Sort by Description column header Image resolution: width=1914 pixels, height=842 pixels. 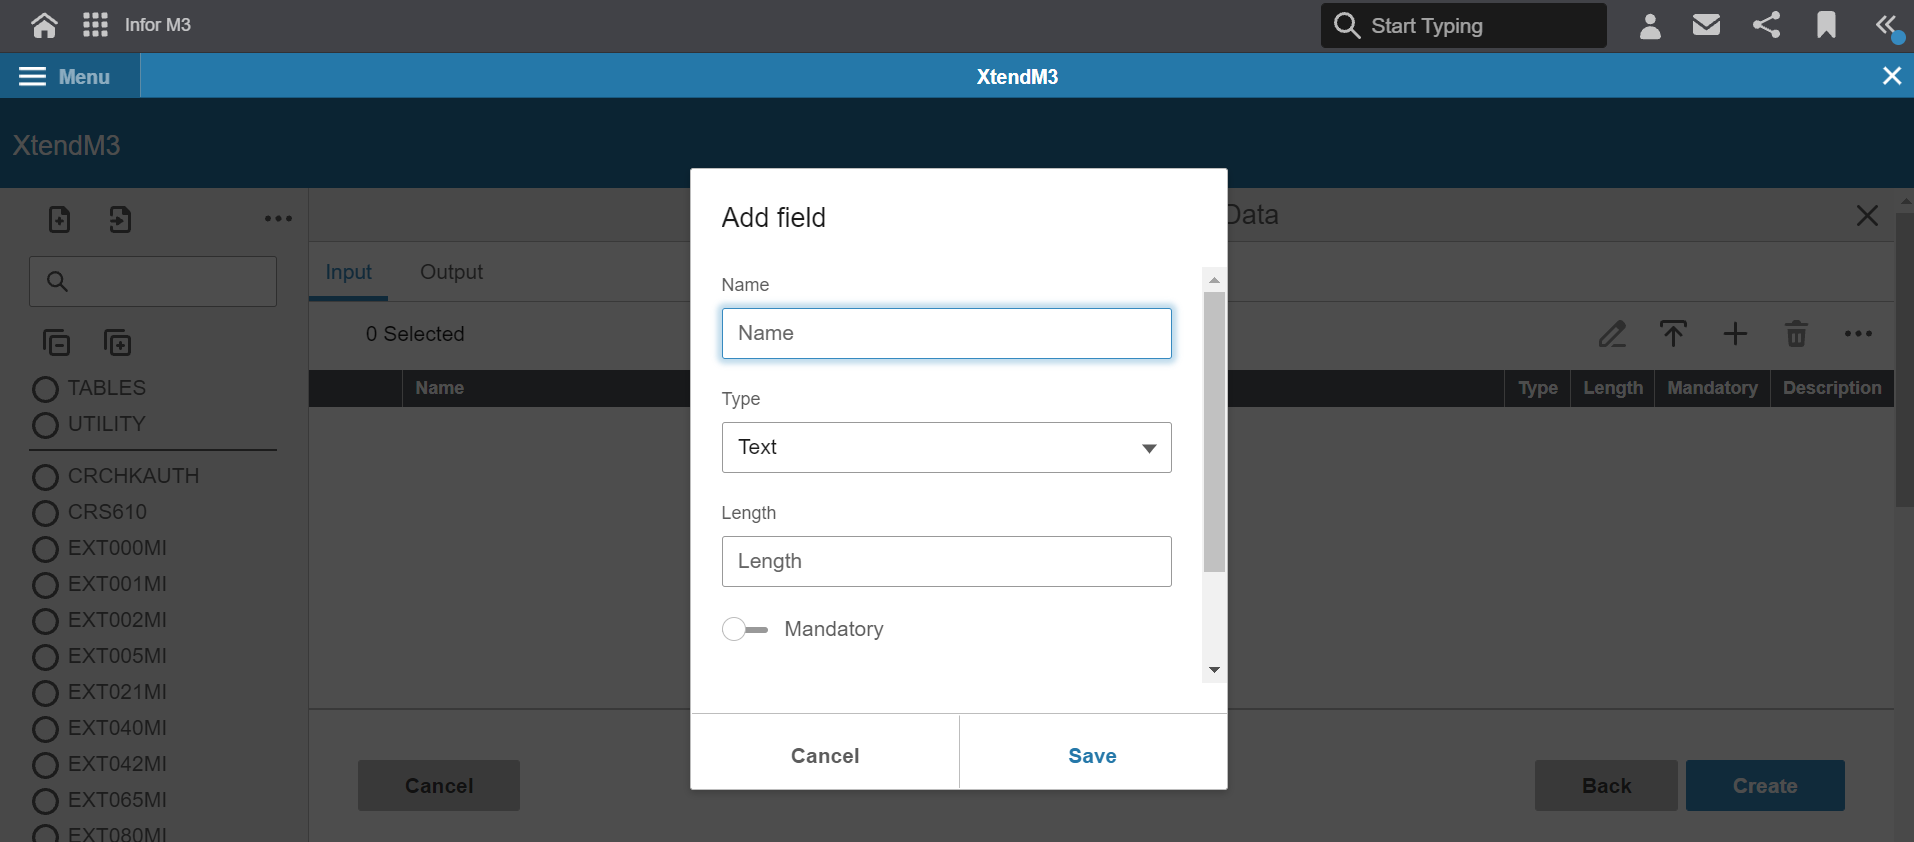point(1832,388)
